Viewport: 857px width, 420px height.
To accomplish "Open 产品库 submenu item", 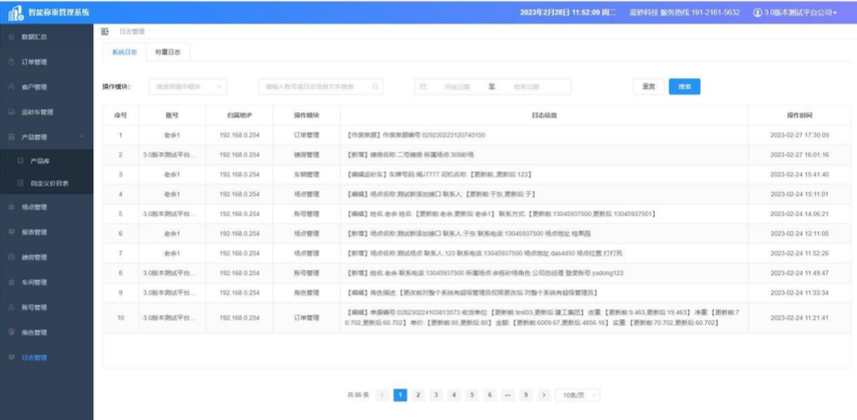I will coord(40,161).
